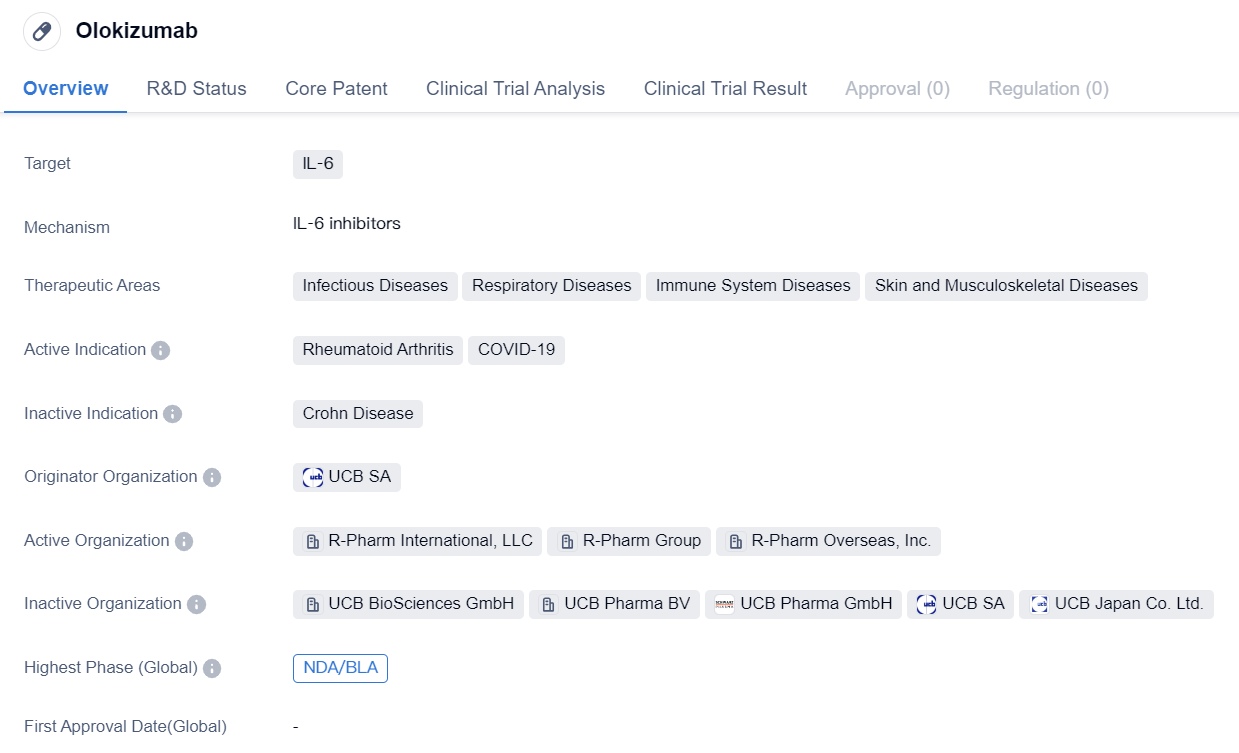Image resolution: width=1239 pixels, height=753 pixels.
Task: Click the IL-6 target tag
Action: (x=318, y=164)
